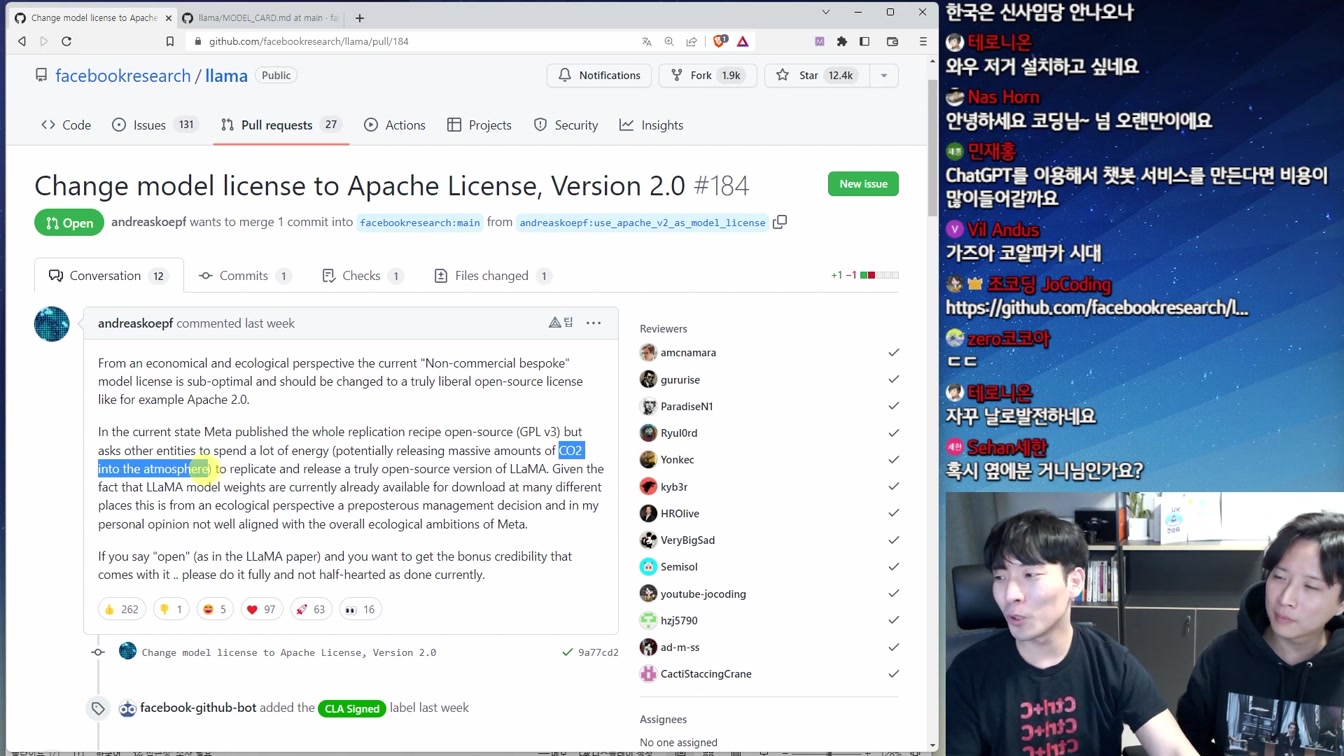Screen dimensions: 1344x756
Task: Switch to llama/MODEL_CARD.md browser tab
Action: (261, 17)
